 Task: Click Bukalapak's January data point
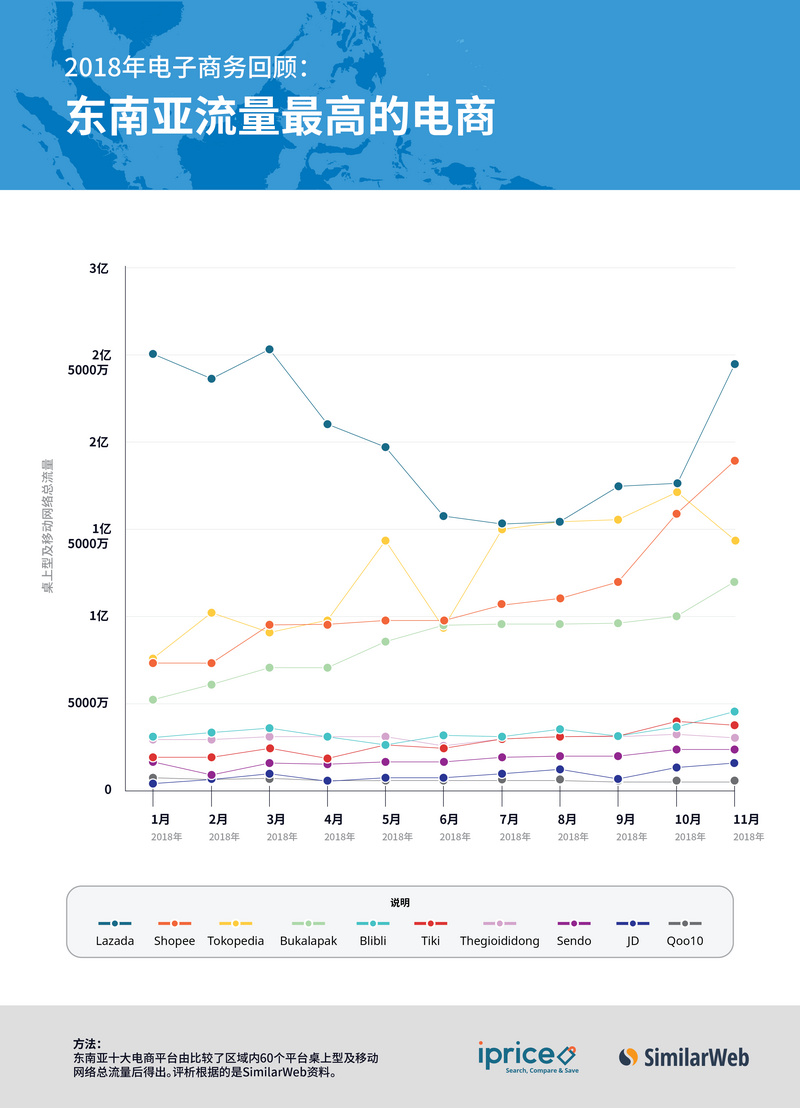(x=153, y=700)
